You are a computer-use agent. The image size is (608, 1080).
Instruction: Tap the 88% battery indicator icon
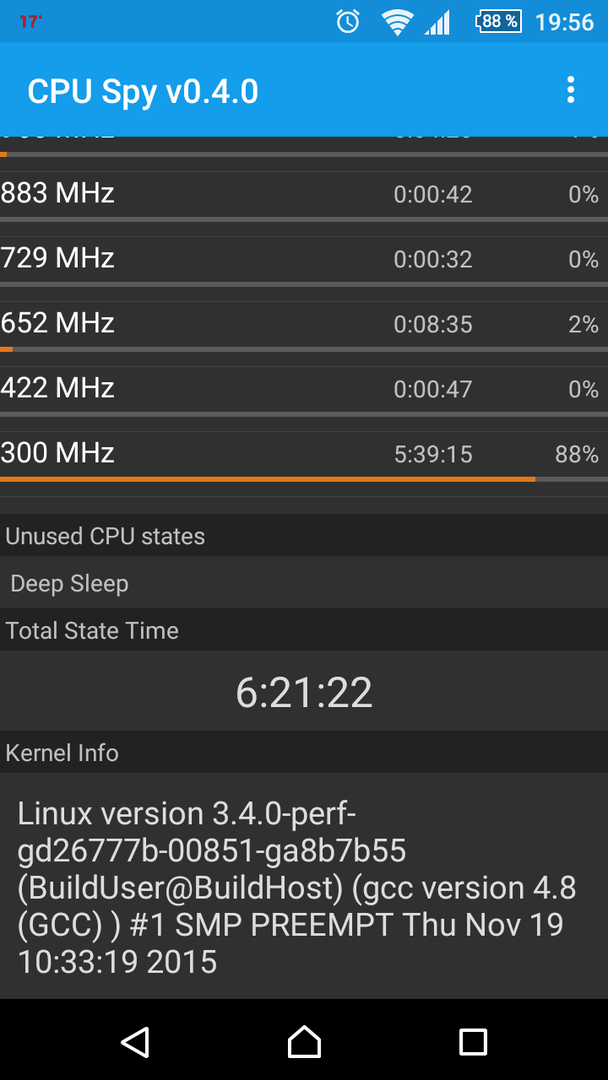[499, 21]
